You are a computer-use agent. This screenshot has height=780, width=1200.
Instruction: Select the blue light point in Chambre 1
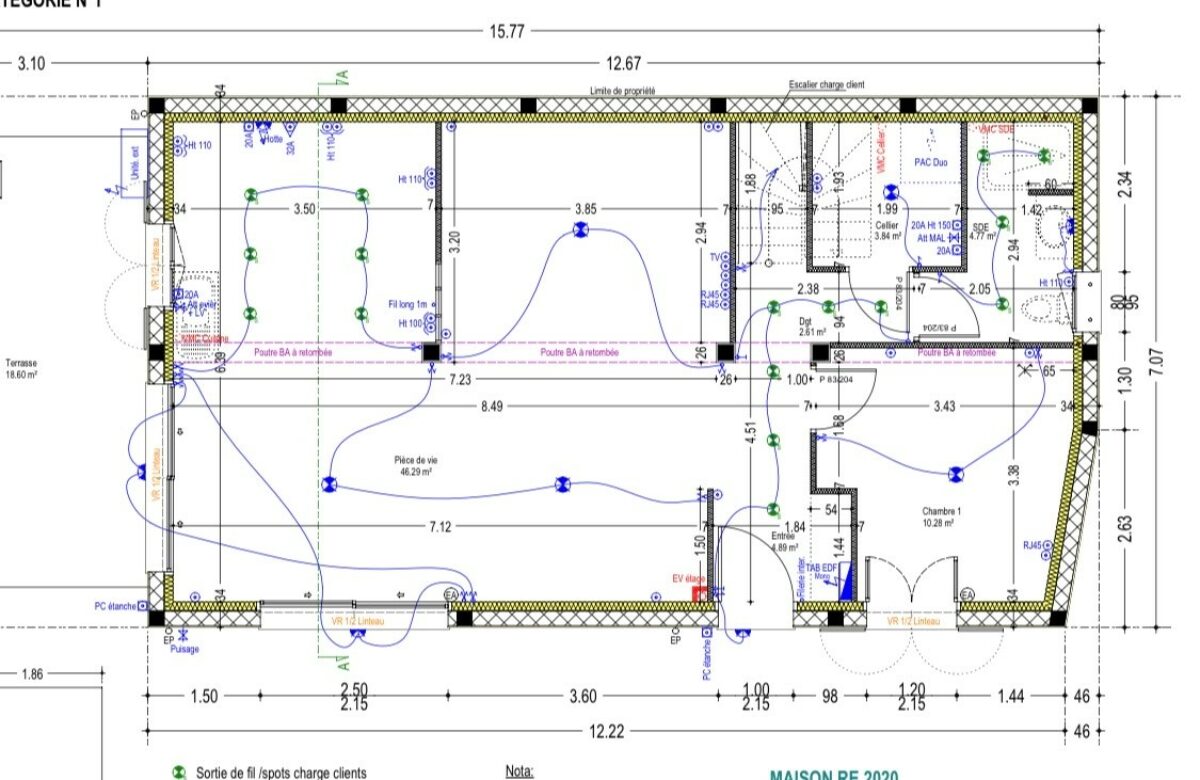(x=955, y=475)
